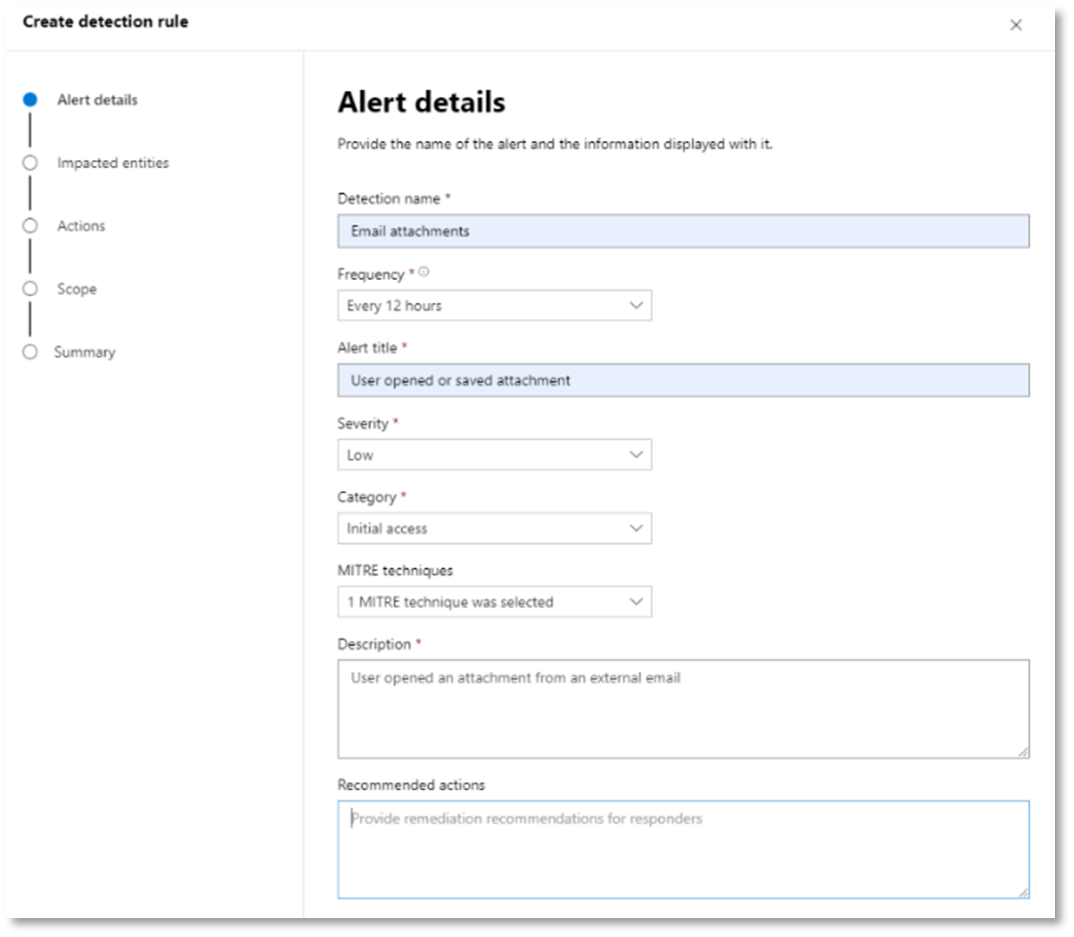Select the Alert details step circle
The image size is (1074, 937).
[30, 100]
